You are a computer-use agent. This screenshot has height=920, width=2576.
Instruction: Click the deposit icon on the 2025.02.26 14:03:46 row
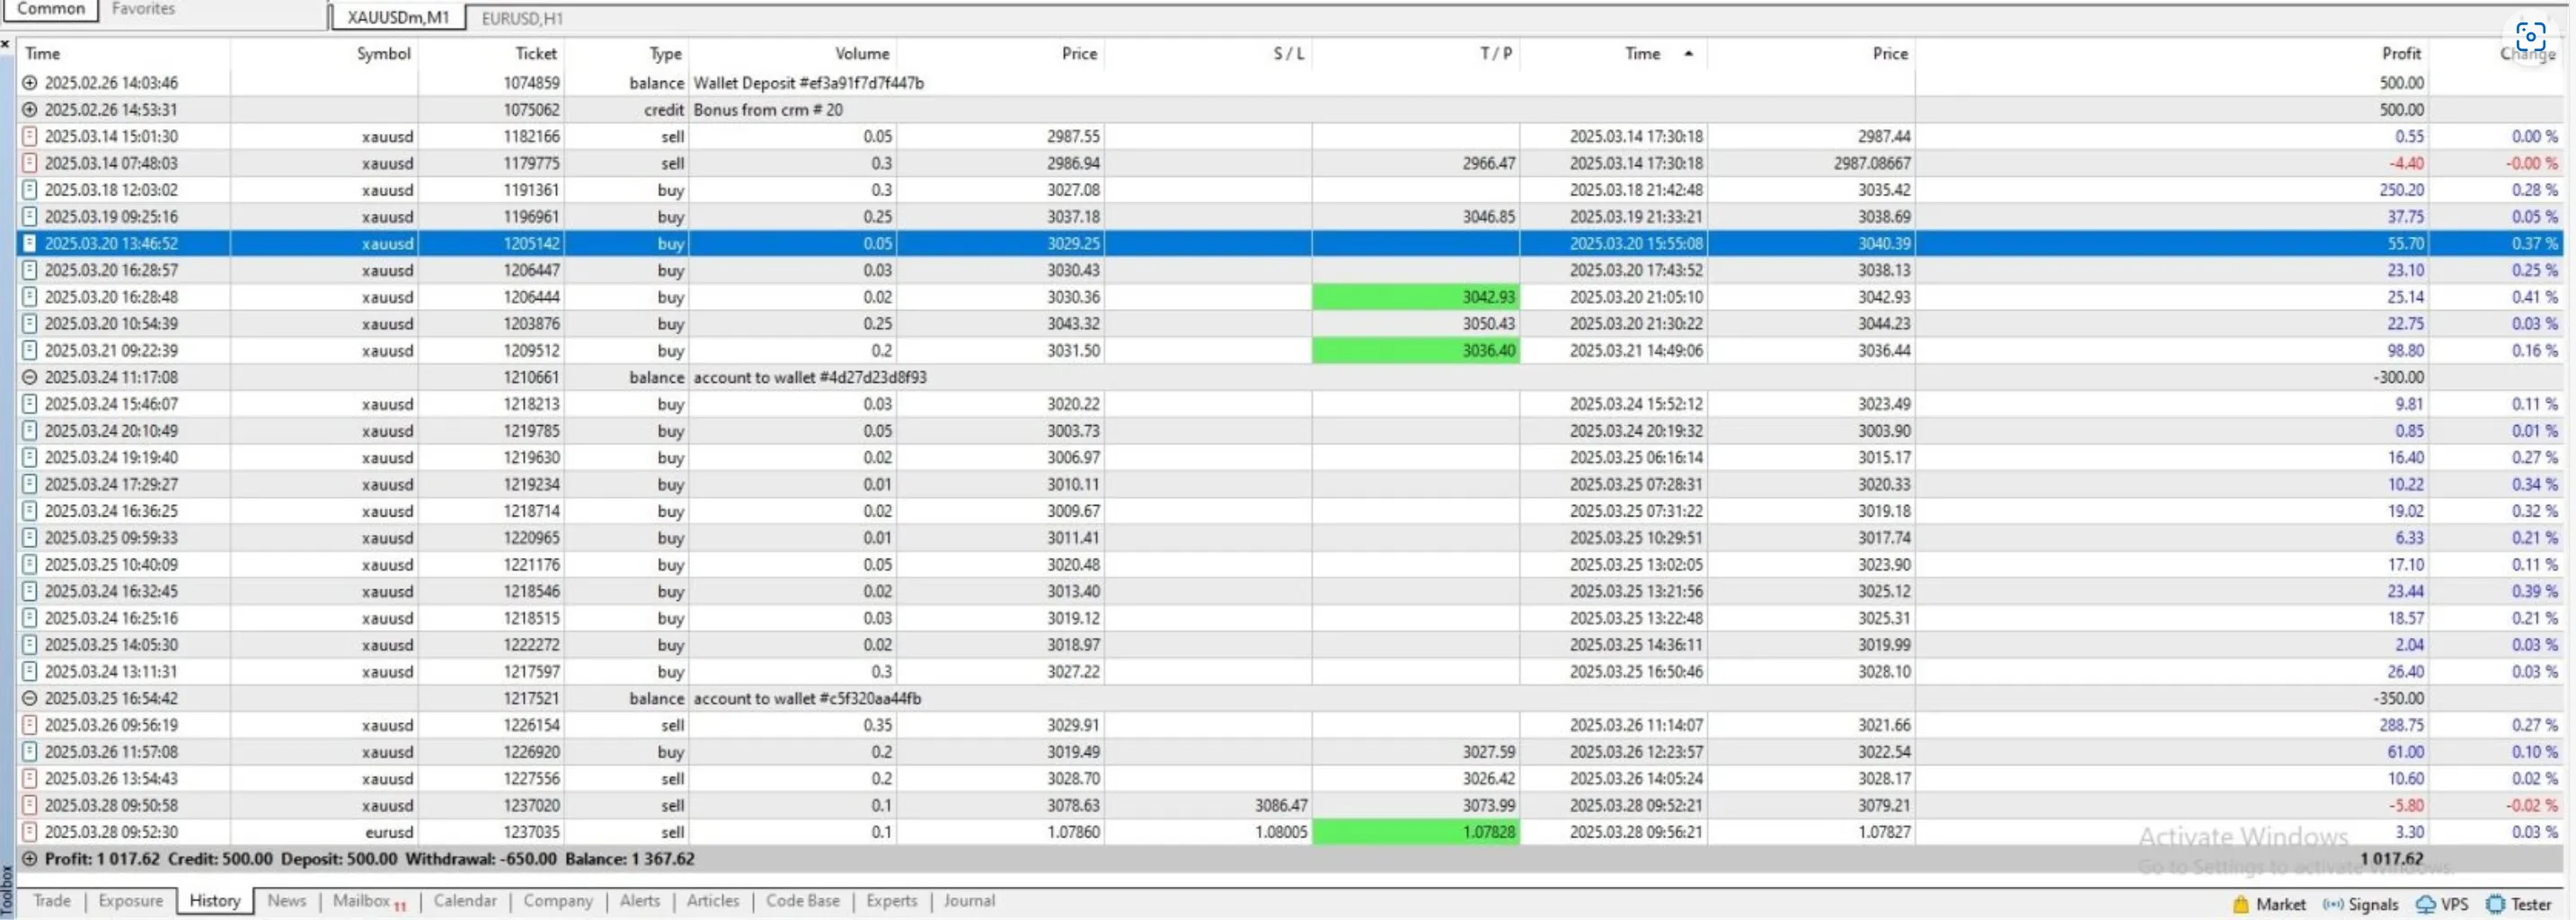point(30,83)
